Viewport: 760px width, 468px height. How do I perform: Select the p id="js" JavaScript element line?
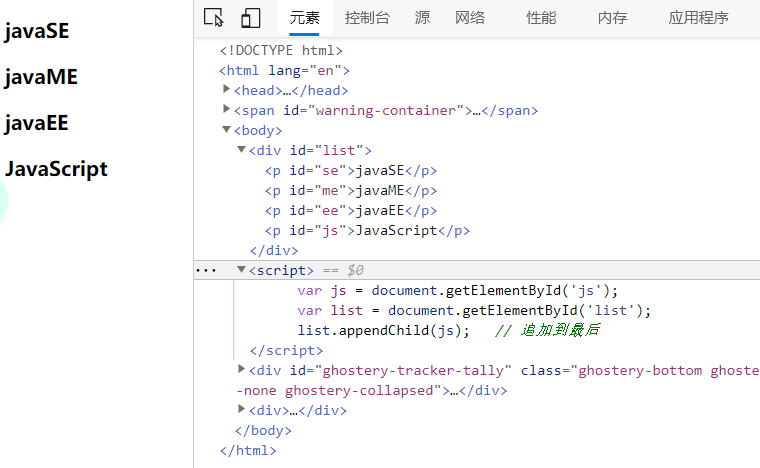point(366,230)
